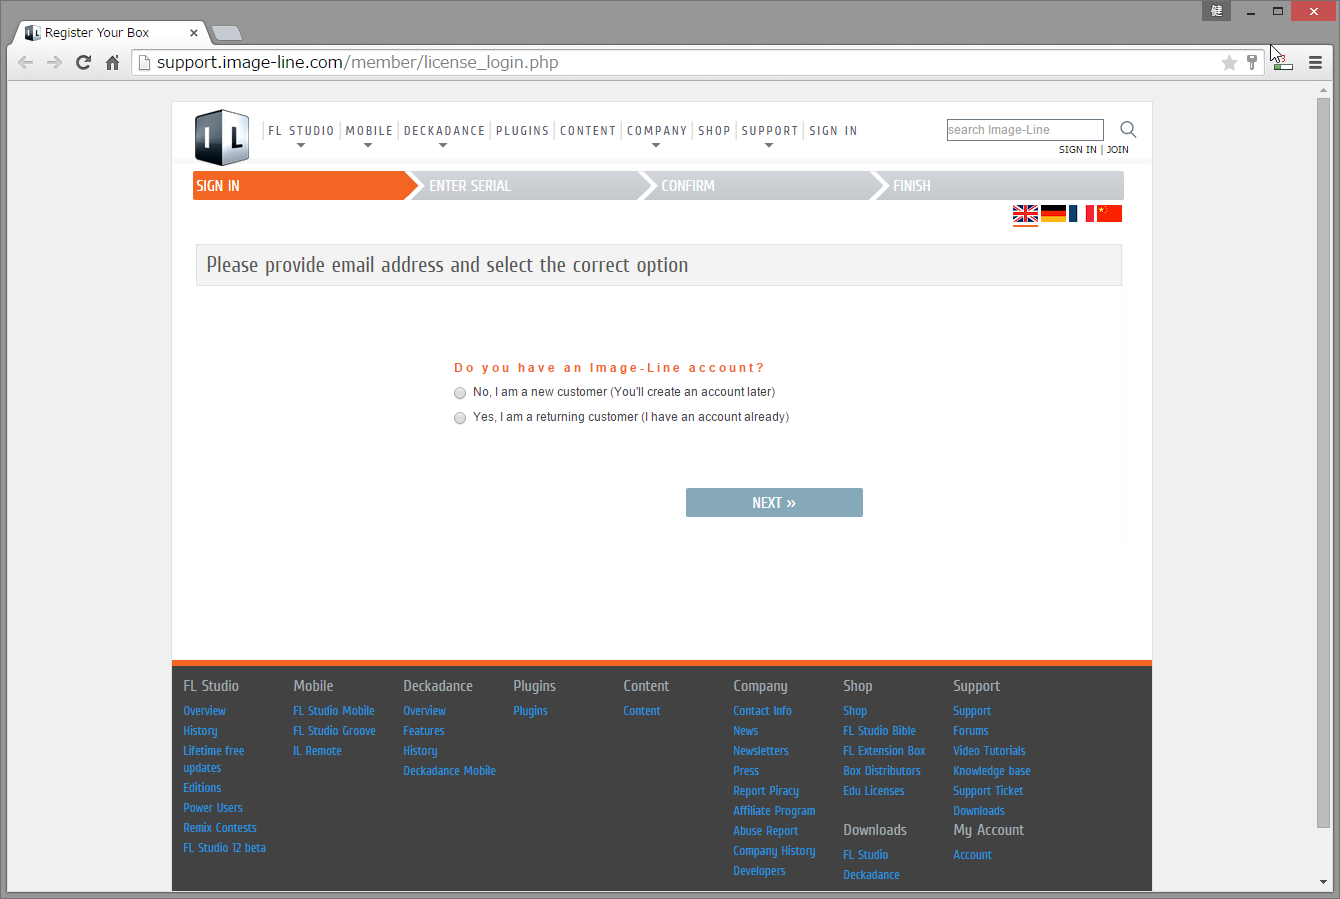Expand the Support menu arrow
The height and width of the screenshot is (899, 1340).
pos(769,146)
